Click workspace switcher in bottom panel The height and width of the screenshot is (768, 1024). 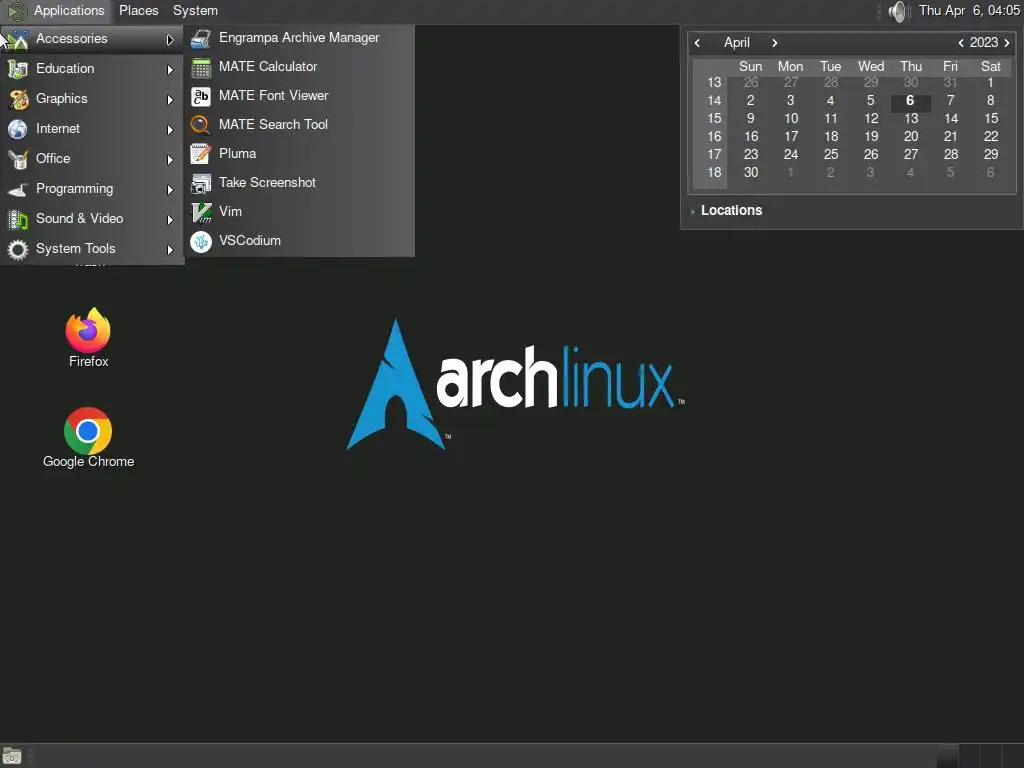[979, 756]
